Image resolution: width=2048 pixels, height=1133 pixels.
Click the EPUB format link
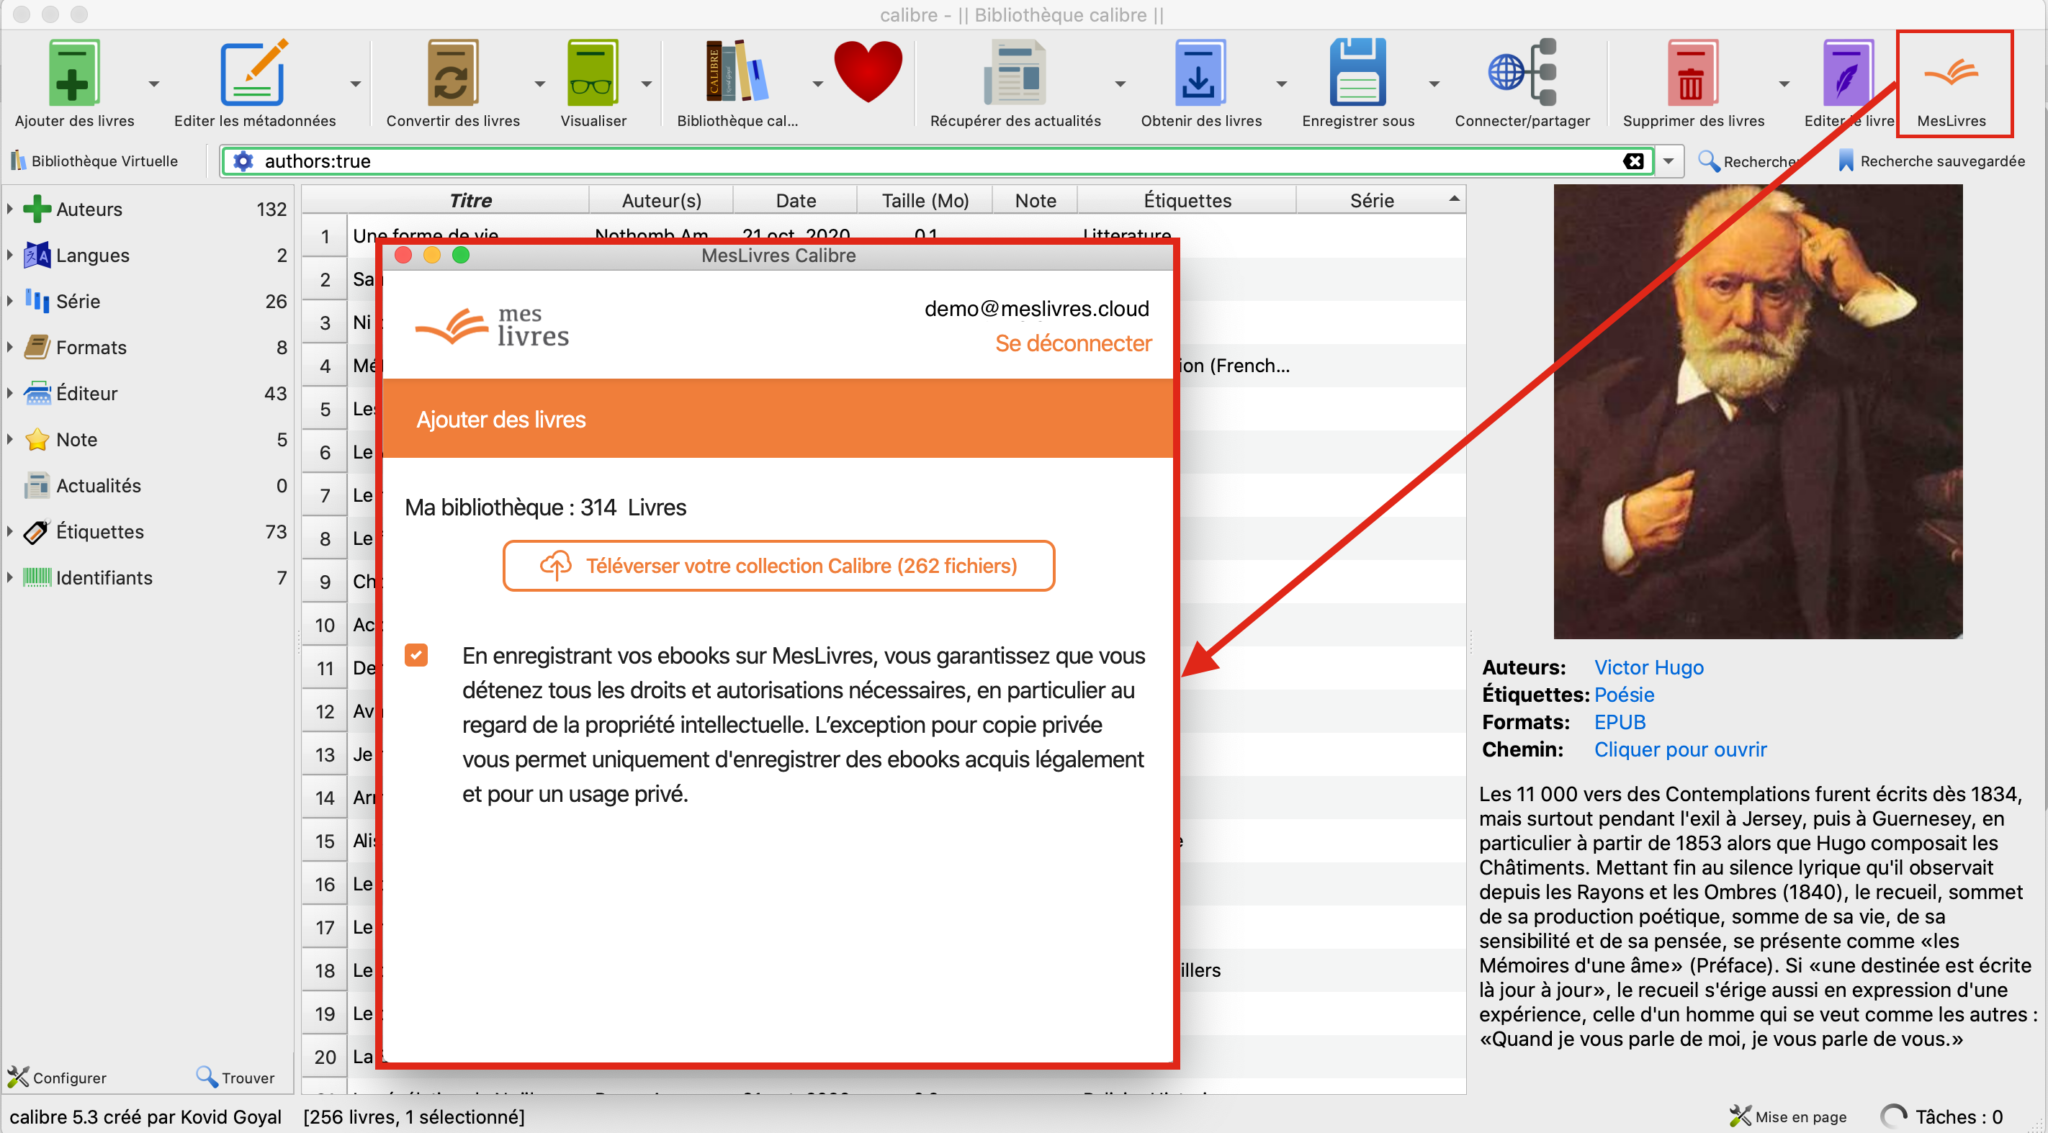point(1619,722)
